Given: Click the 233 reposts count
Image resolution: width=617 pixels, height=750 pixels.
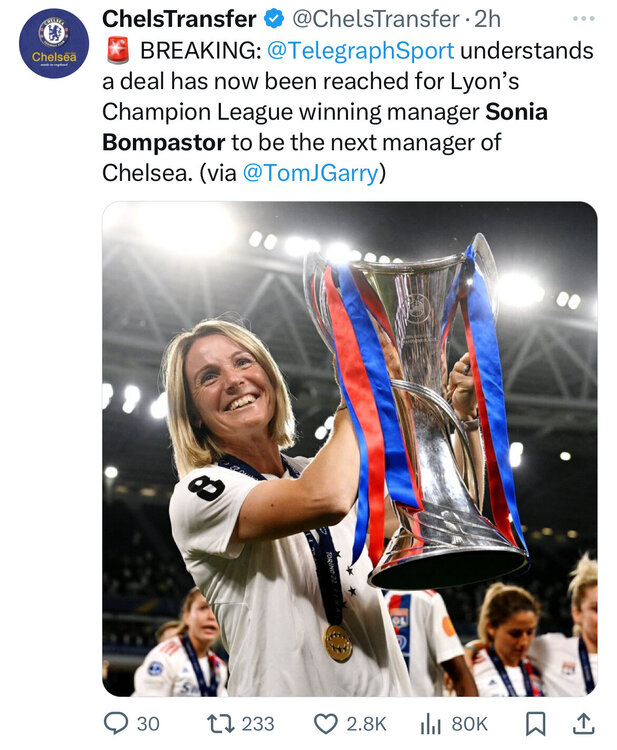Looking at the screenshot, I should (258, 724).
